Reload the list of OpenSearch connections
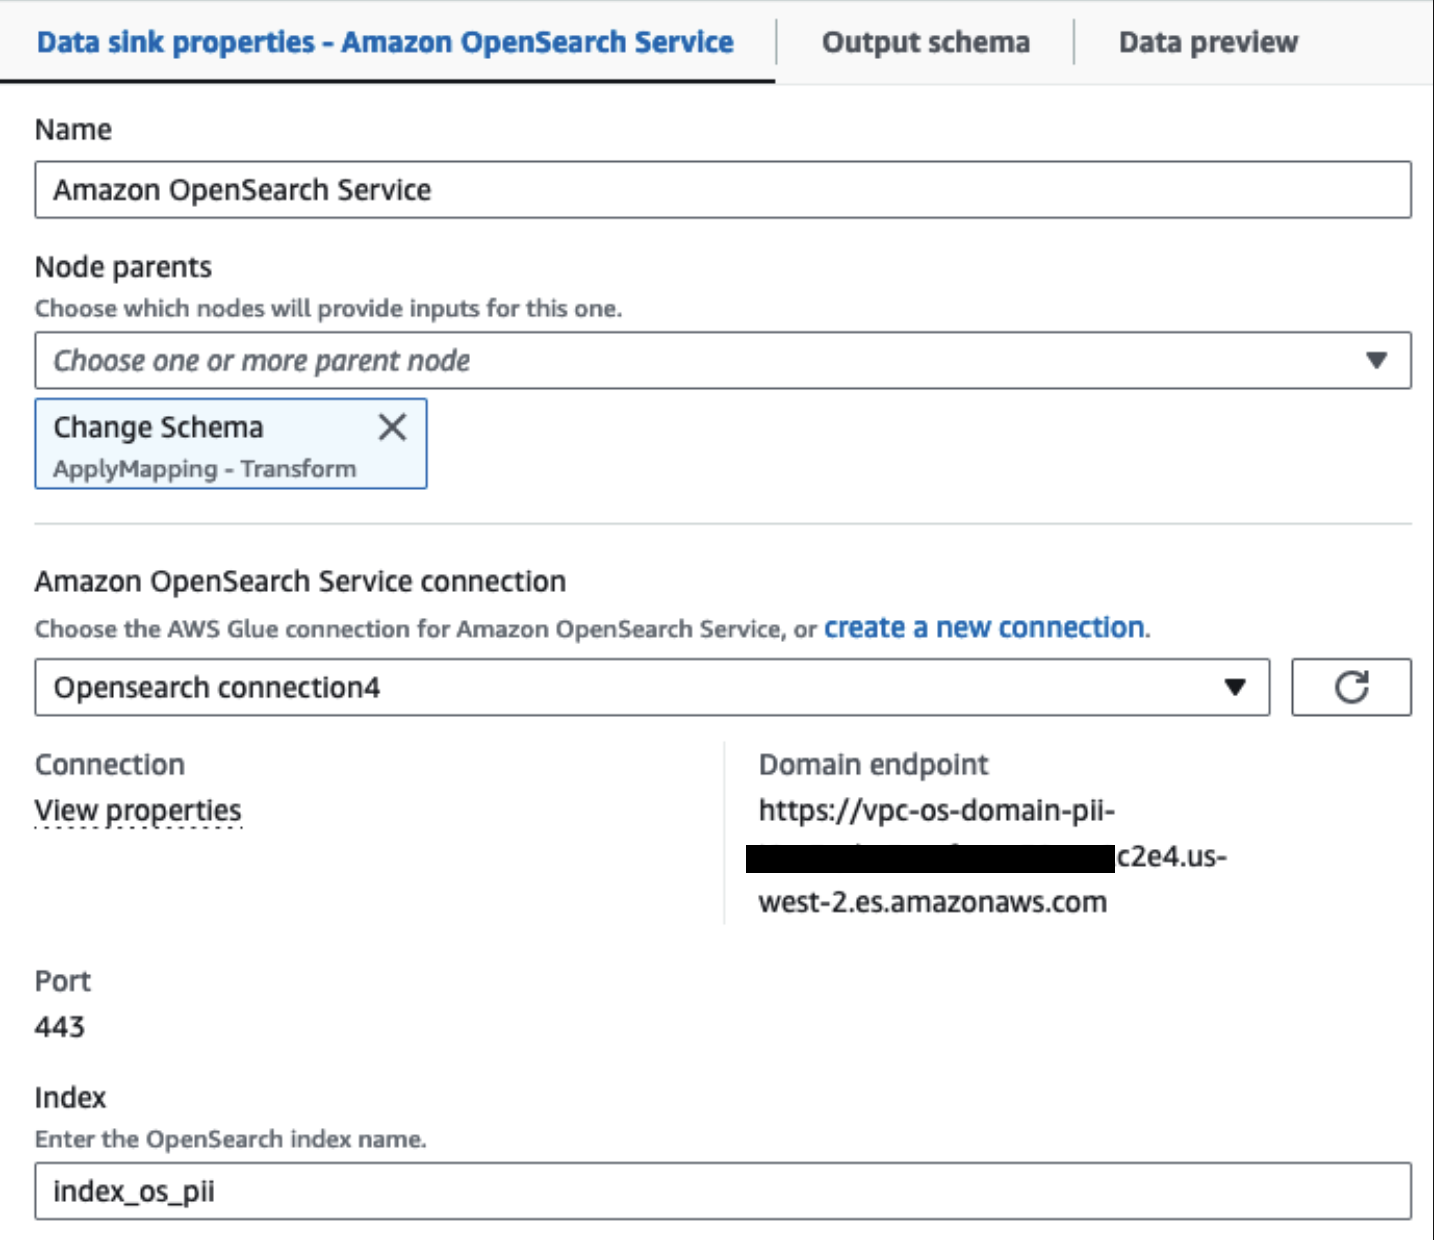 click(1352, 687)
